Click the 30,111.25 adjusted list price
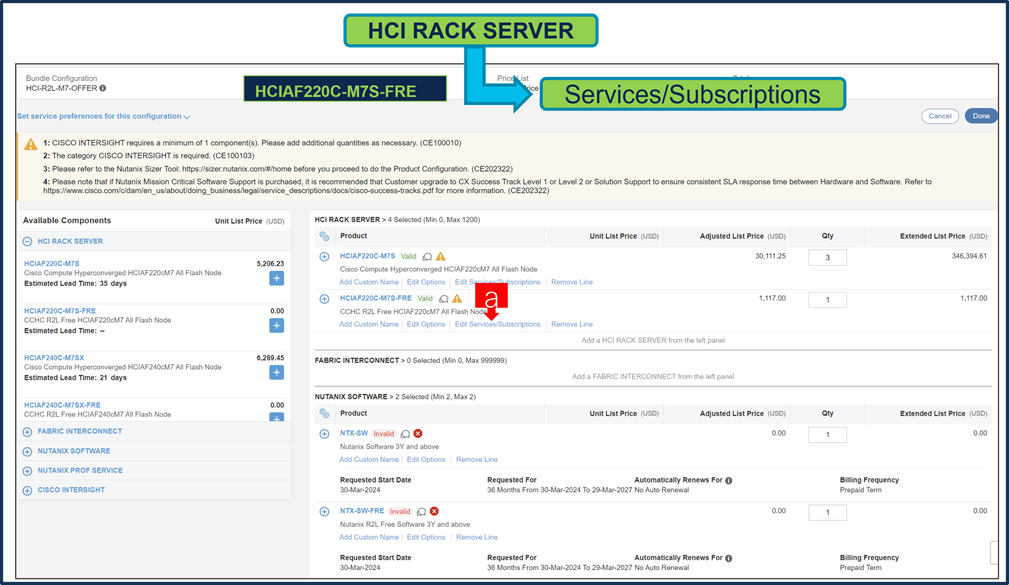1009x585 pixels. coord(770,256)
